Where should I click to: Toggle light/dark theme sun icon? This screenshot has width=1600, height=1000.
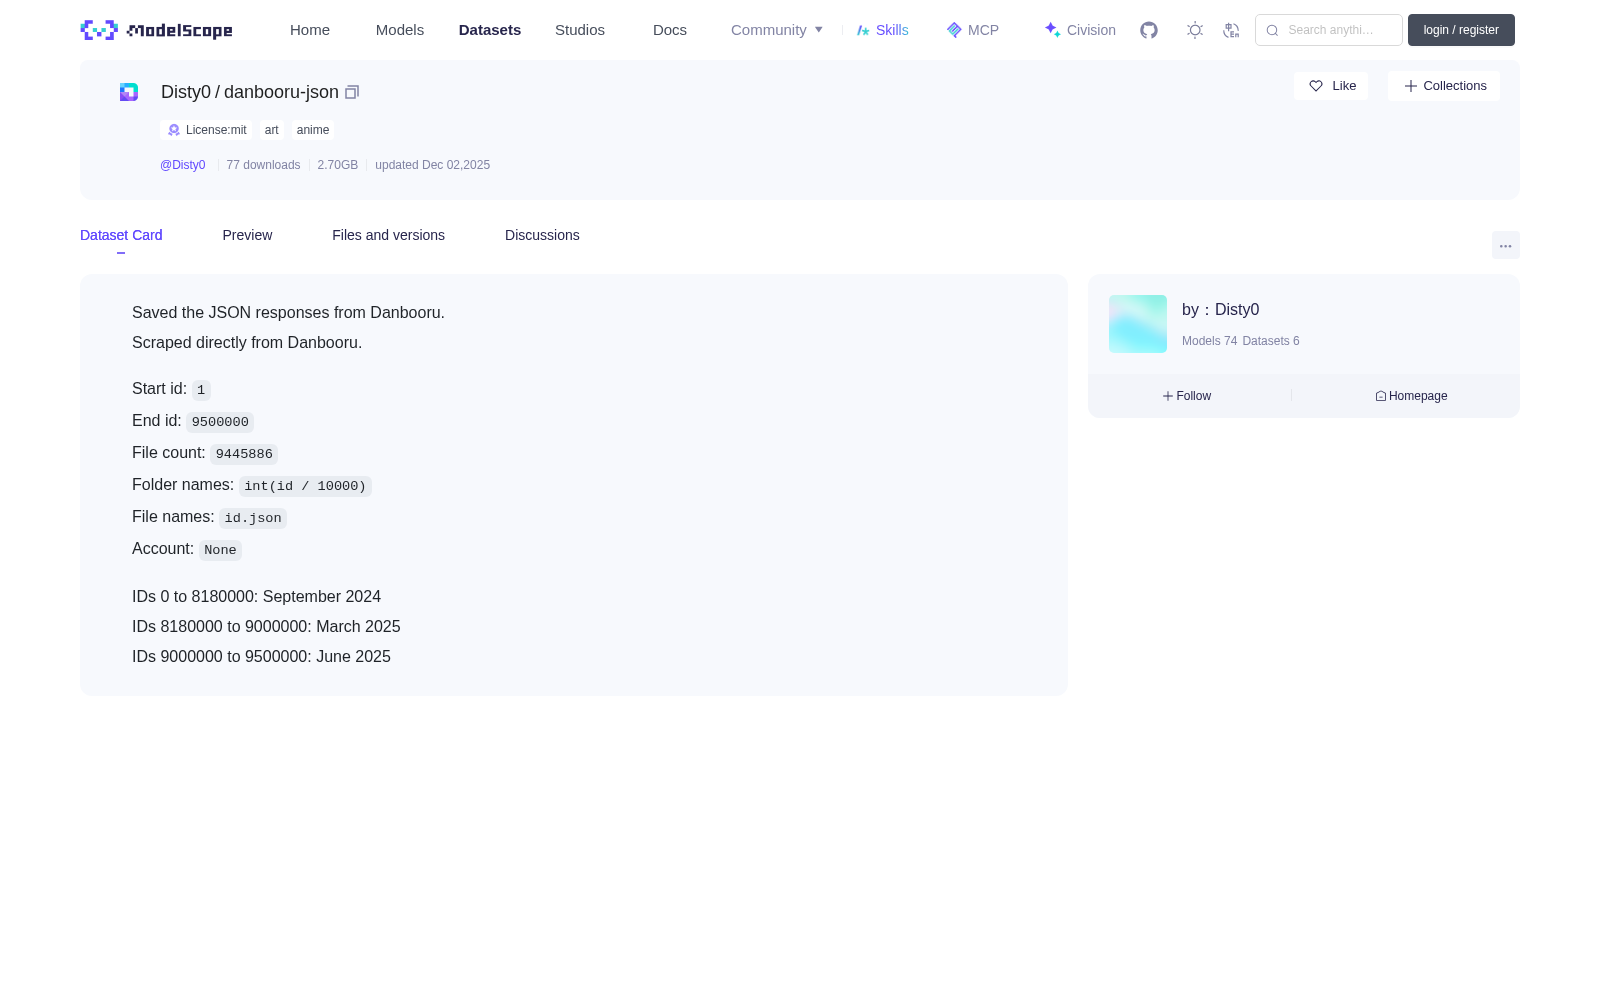click(1195, 30)
